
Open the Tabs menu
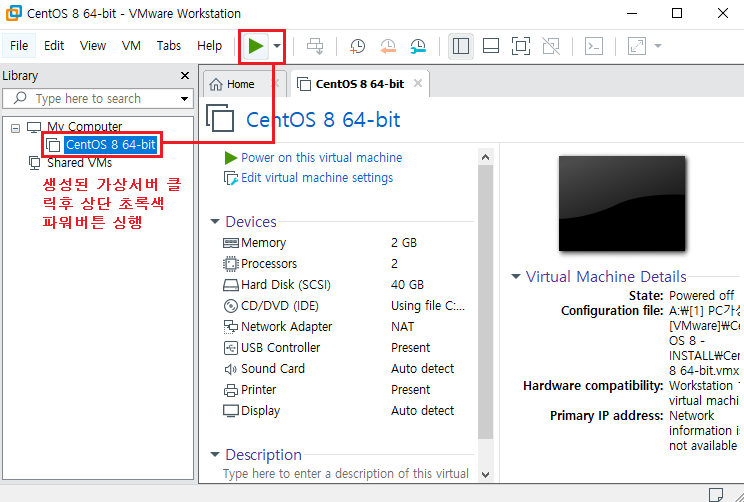[169, 46]
